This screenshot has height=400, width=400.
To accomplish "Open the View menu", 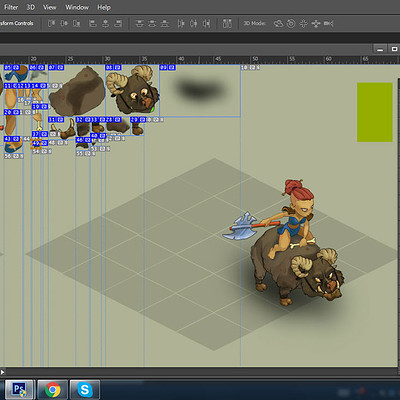I will [x=50, y=7].
